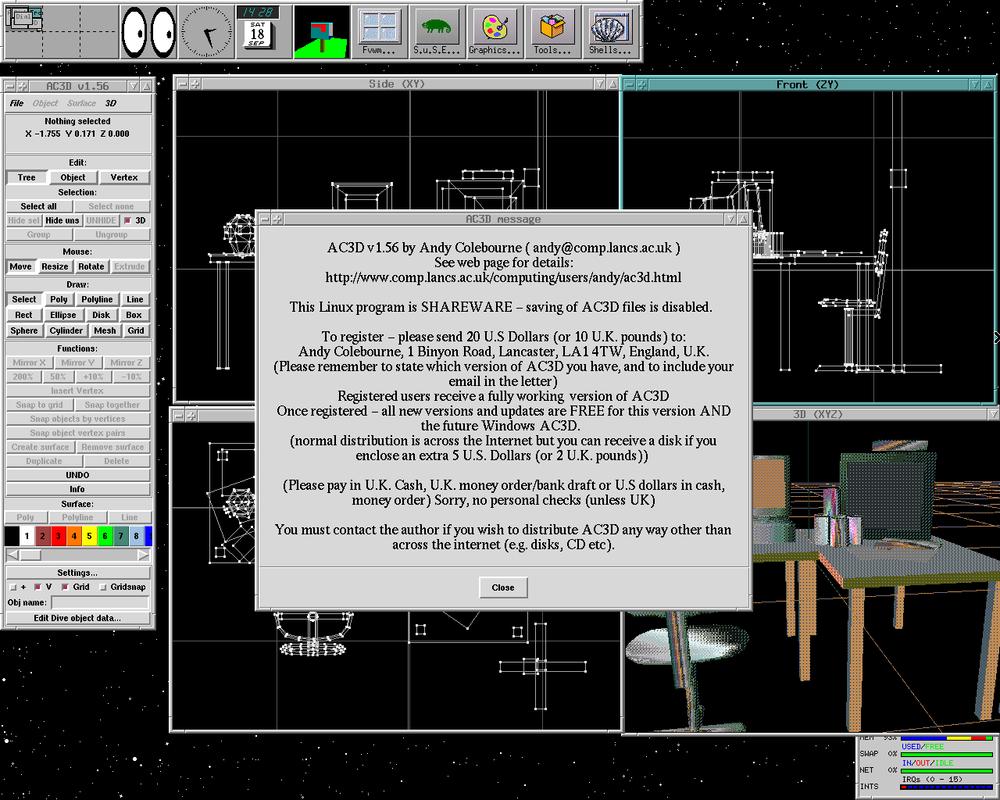The width and height of the screenshot is (1000, 800).
Task: Open window menu of Side (XY) view
Action: click(182, 84)
